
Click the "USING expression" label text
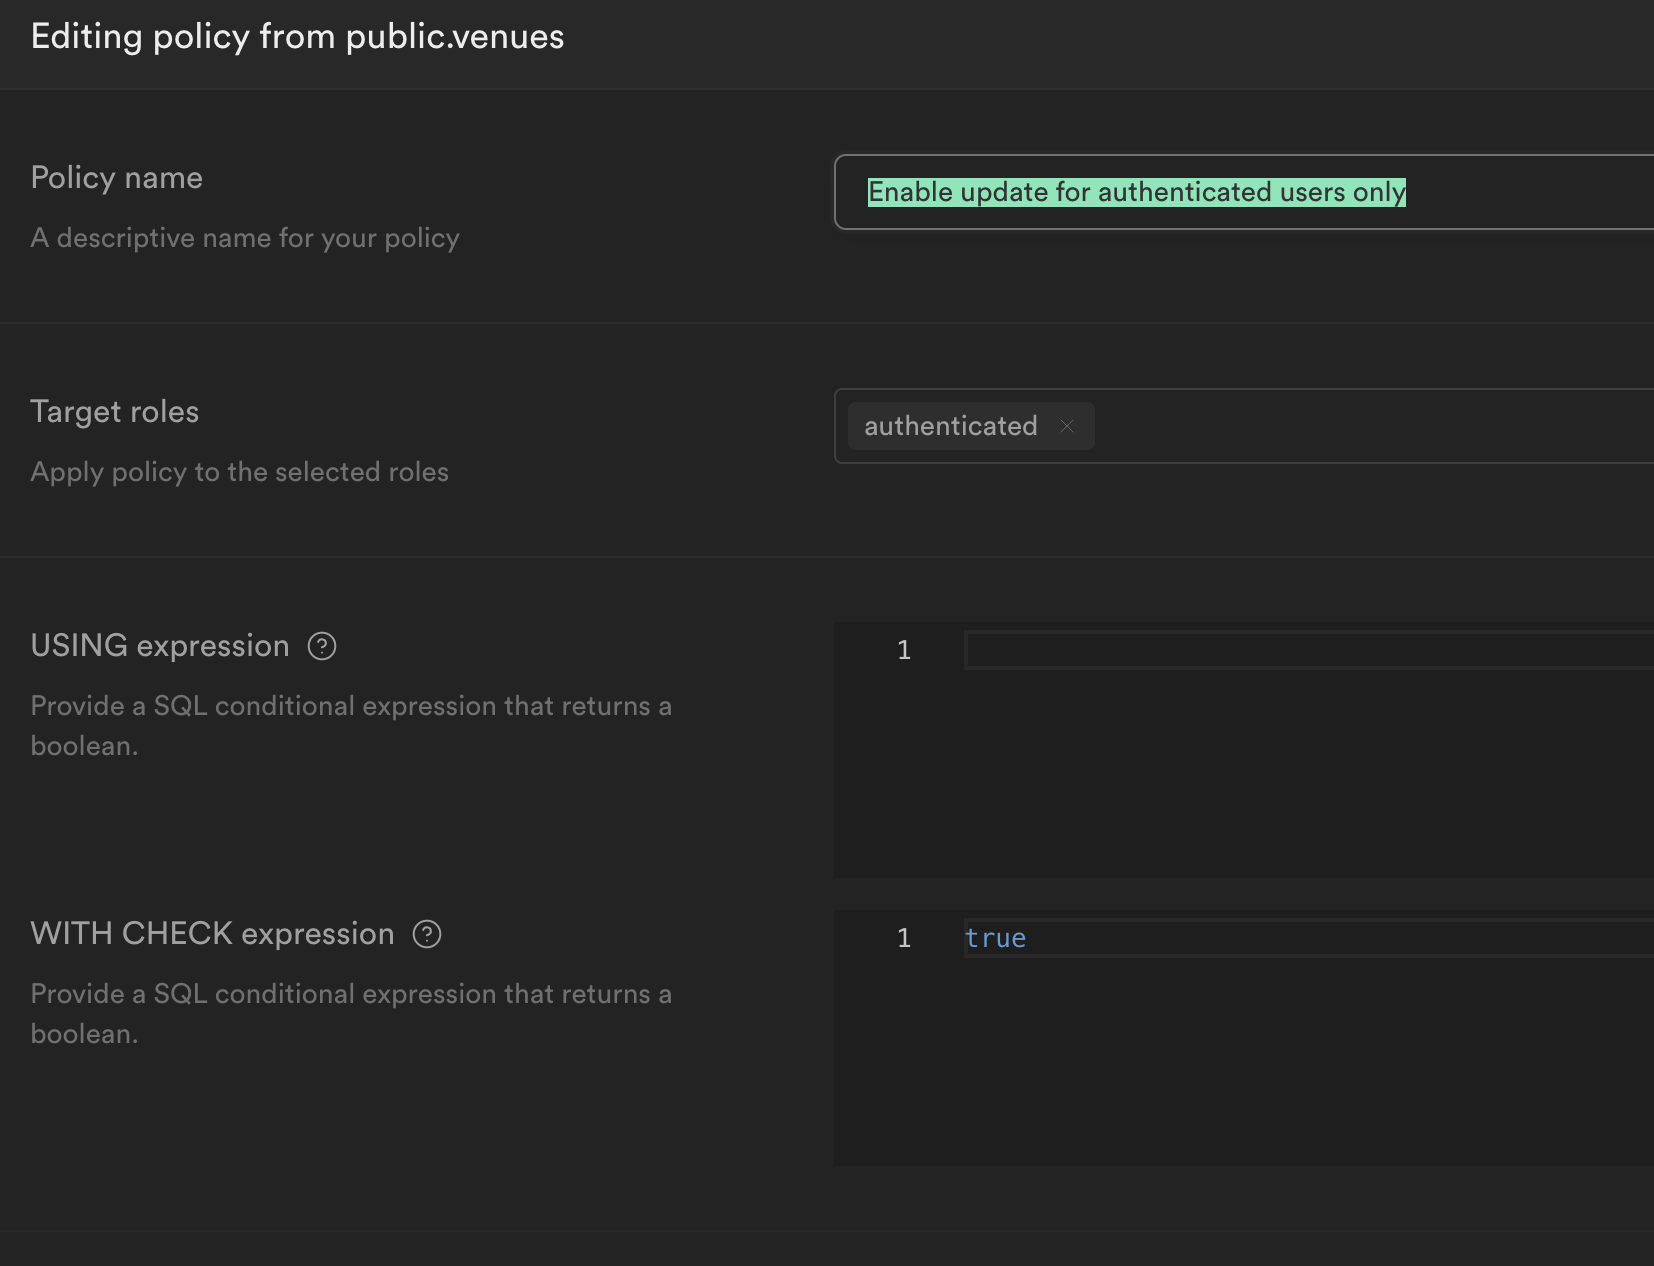click(160, 646)
